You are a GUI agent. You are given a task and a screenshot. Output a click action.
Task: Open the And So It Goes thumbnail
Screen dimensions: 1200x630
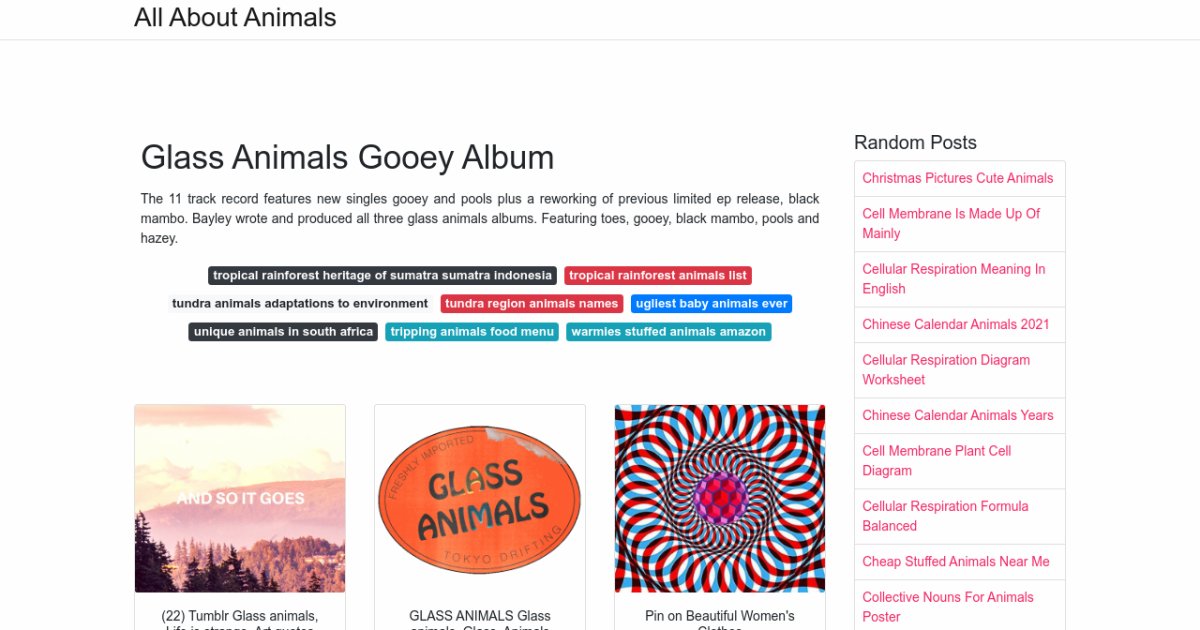(x=240, y=498)
